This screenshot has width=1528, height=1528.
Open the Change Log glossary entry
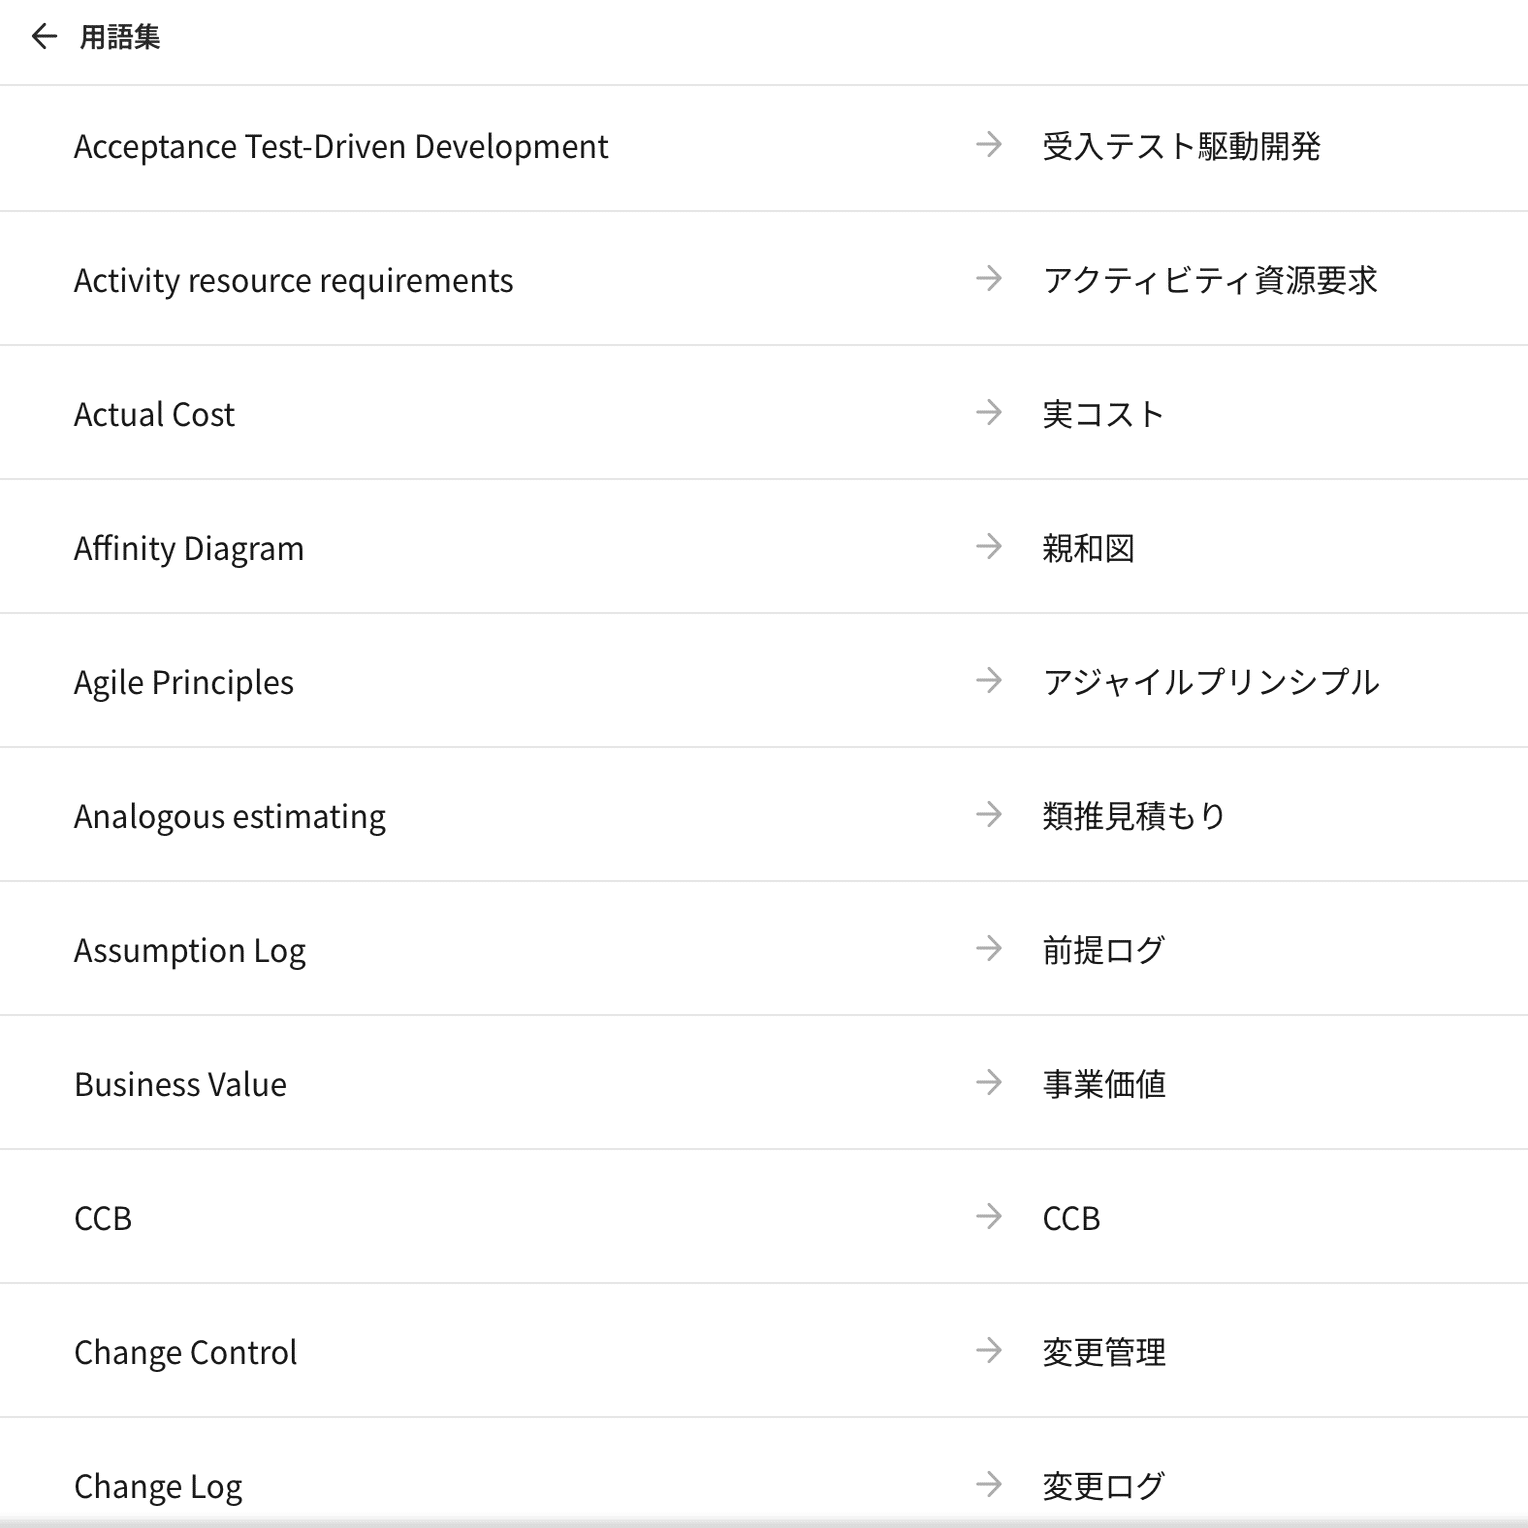coord(764,1472)
